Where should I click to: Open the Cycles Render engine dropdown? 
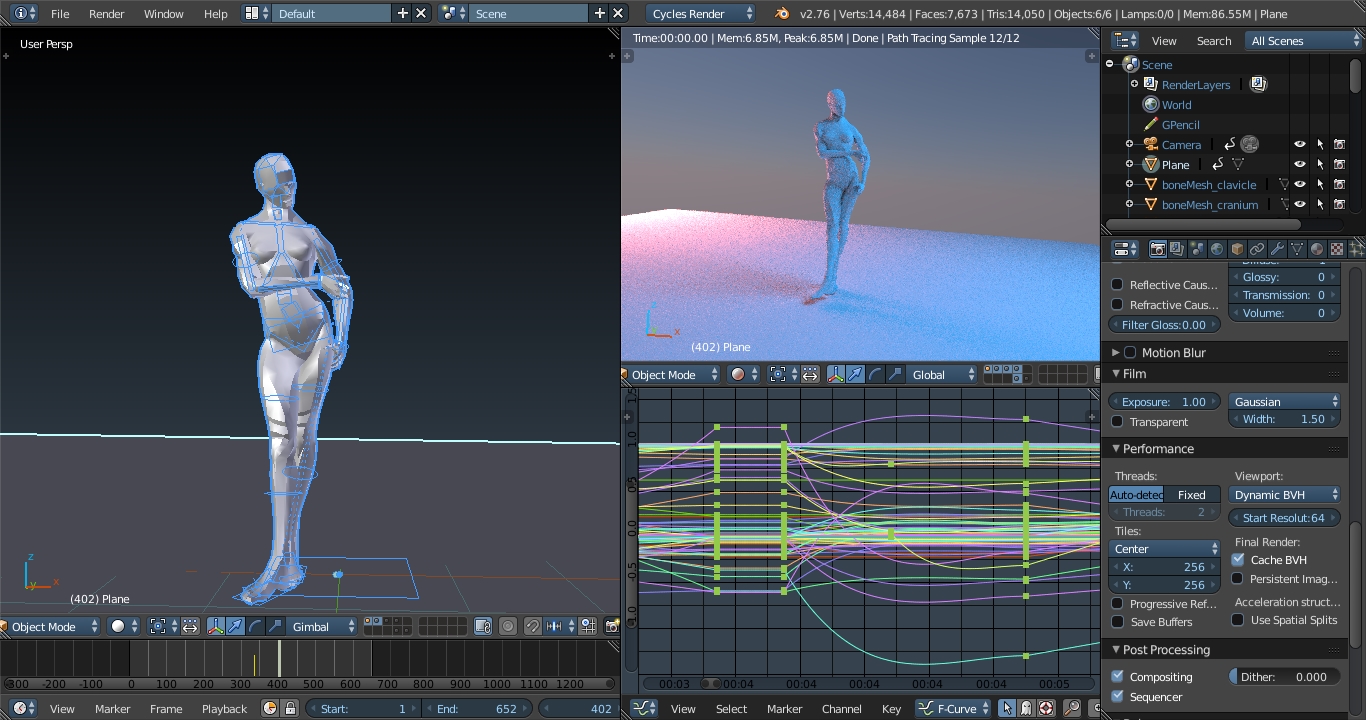pyautogui.click(x=700, y=14)
